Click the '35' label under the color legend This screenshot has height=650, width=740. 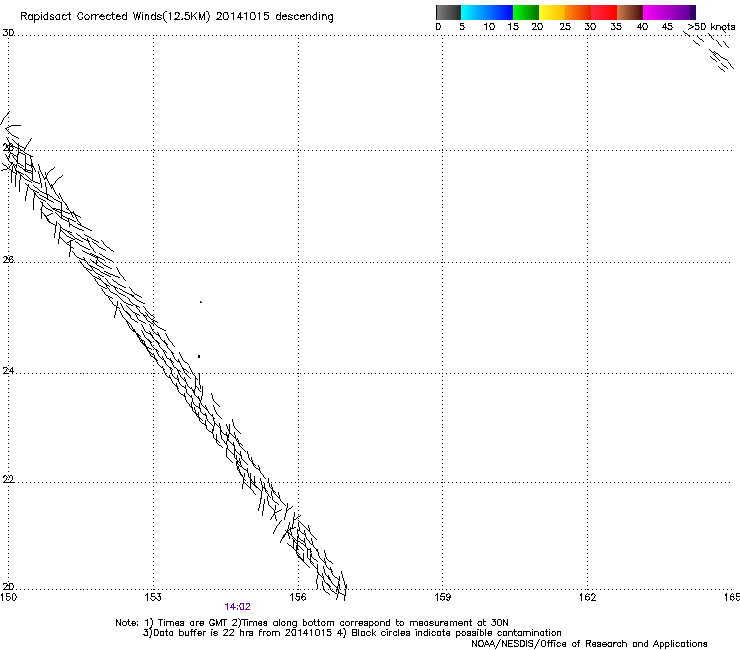click(x=616, y=26)
